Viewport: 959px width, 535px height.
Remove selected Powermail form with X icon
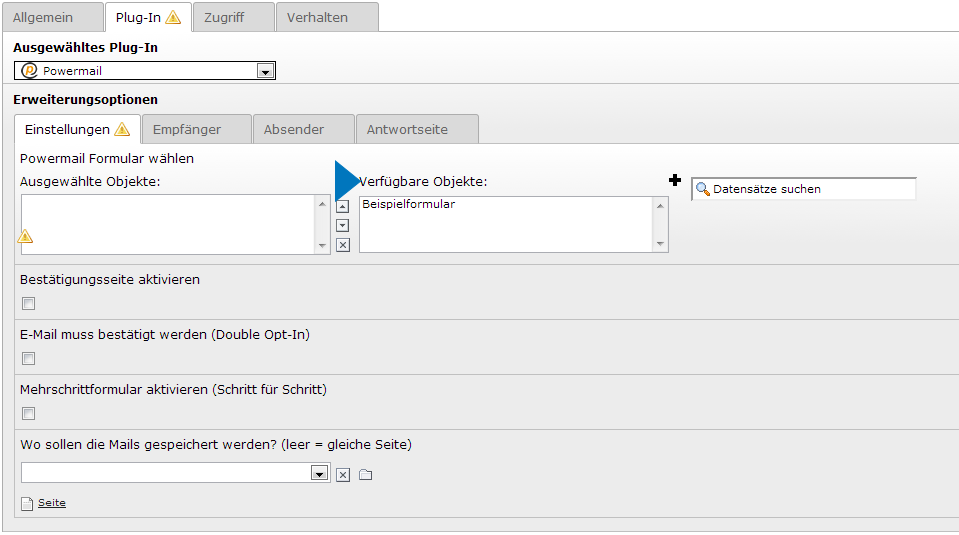point(343,245)
